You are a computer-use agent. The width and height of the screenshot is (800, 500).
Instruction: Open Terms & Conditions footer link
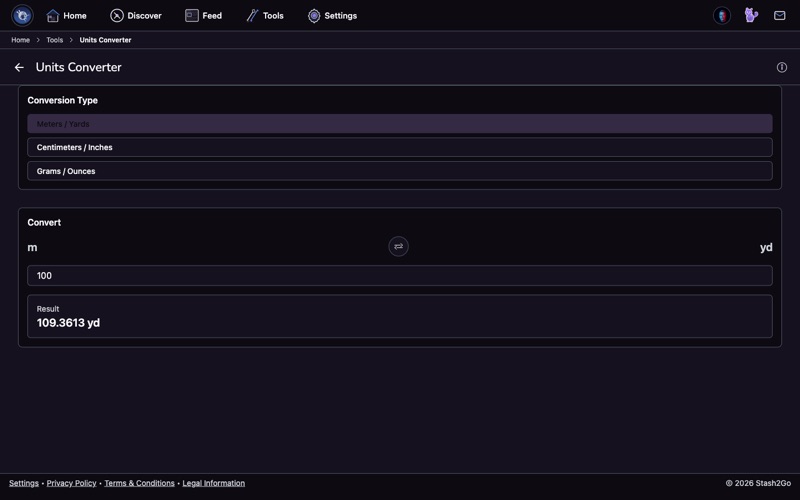pyautogui.click(x=139, y=483)
